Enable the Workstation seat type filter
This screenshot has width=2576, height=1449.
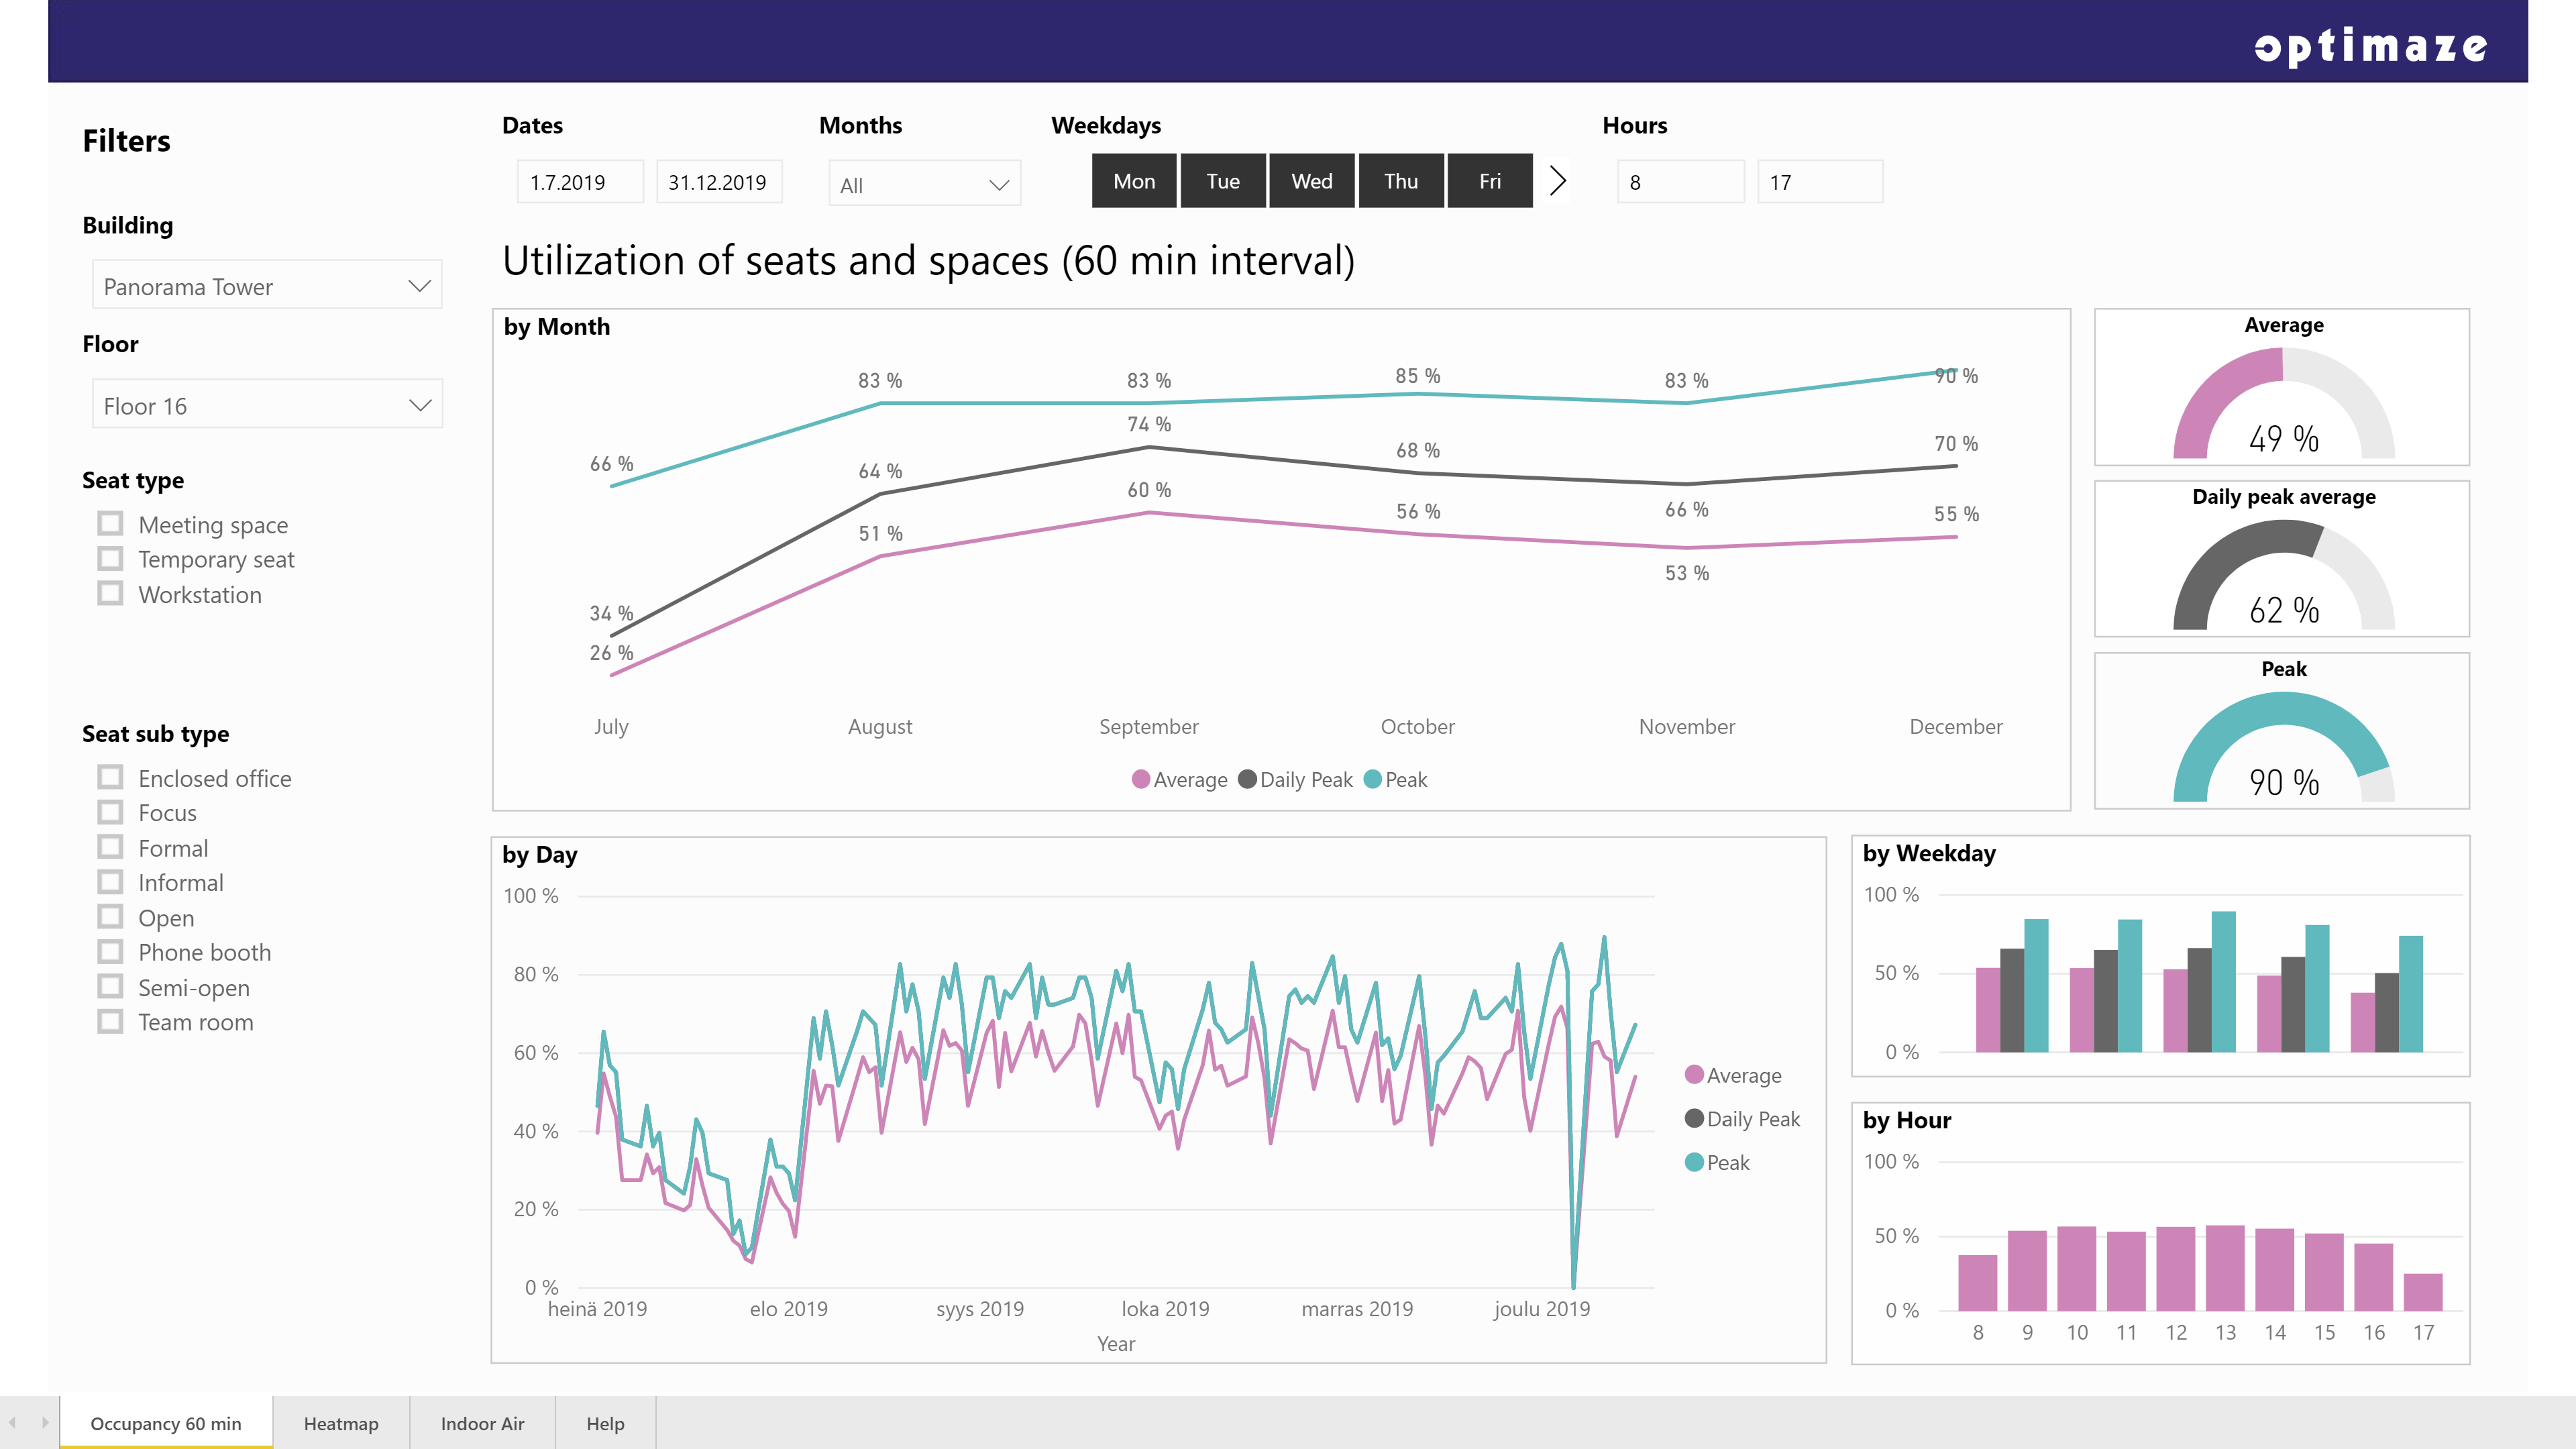pyautogui.click(x=110, y=594)
